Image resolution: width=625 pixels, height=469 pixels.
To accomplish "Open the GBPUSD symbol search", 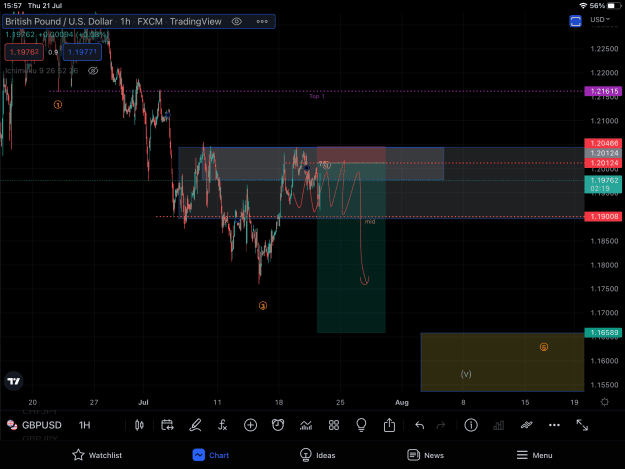I will click(x=35, y=425).
